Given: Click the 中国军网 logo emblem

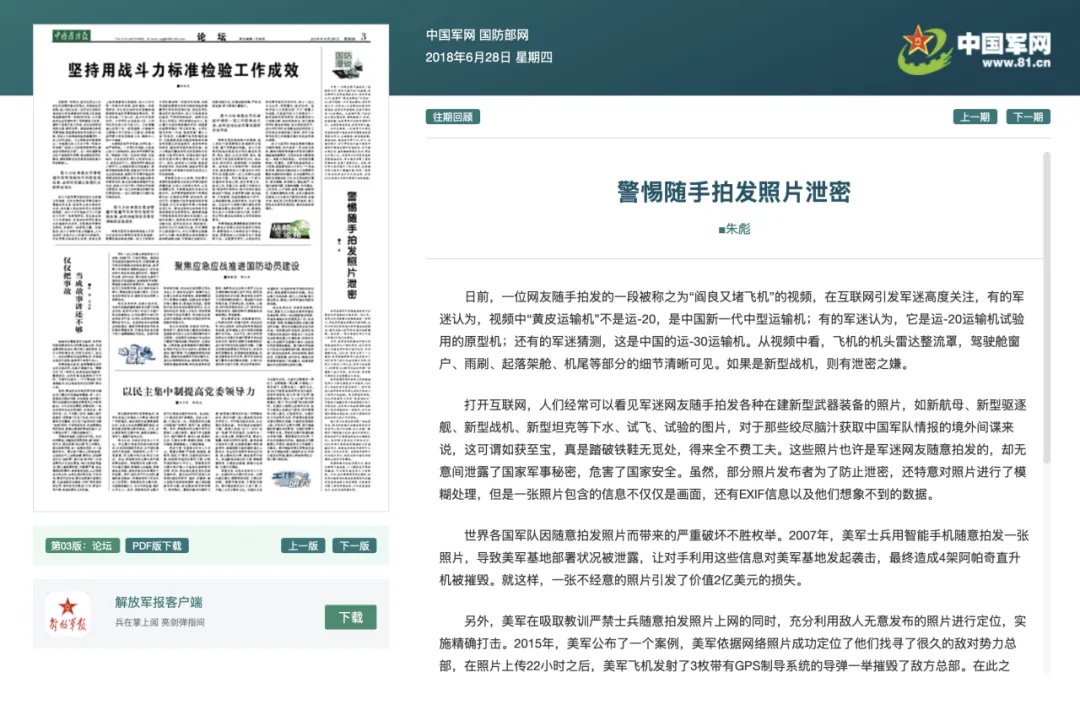Looking at the screenshot, I should pyautogui.click(x=923, y=50).
